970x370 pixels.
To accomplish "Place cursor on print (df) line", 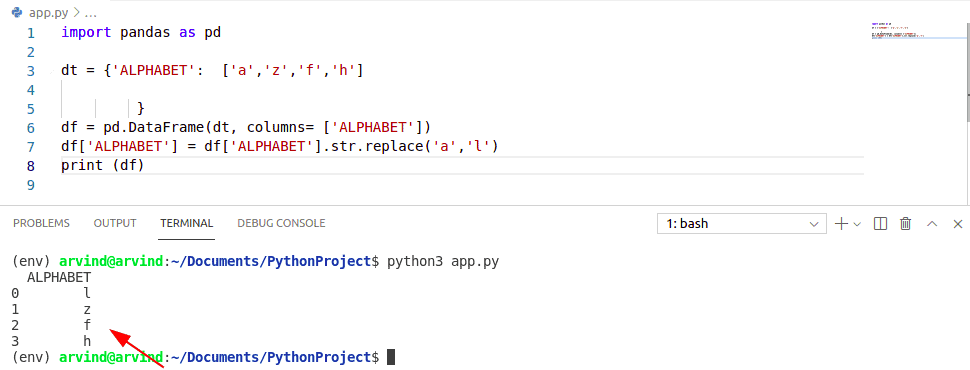I will point(102,166).
